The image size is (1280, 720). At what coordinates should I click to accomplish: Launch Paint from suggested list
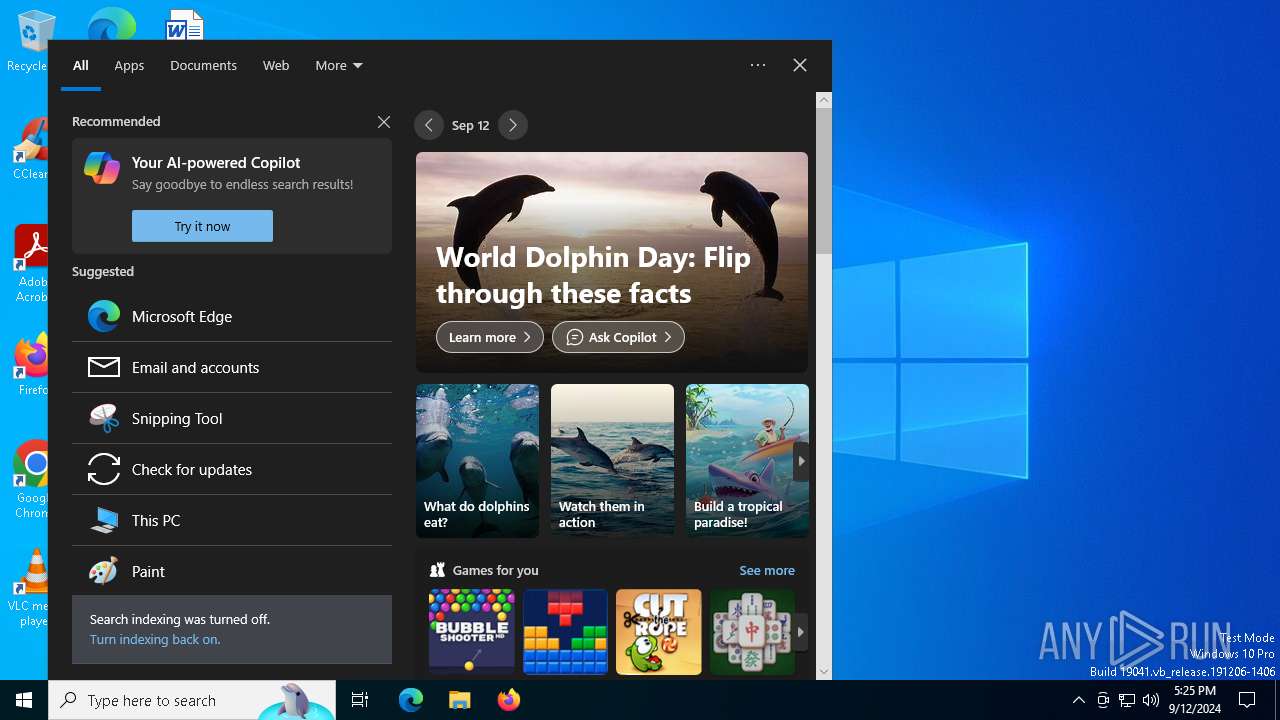(x=232, y=571)
